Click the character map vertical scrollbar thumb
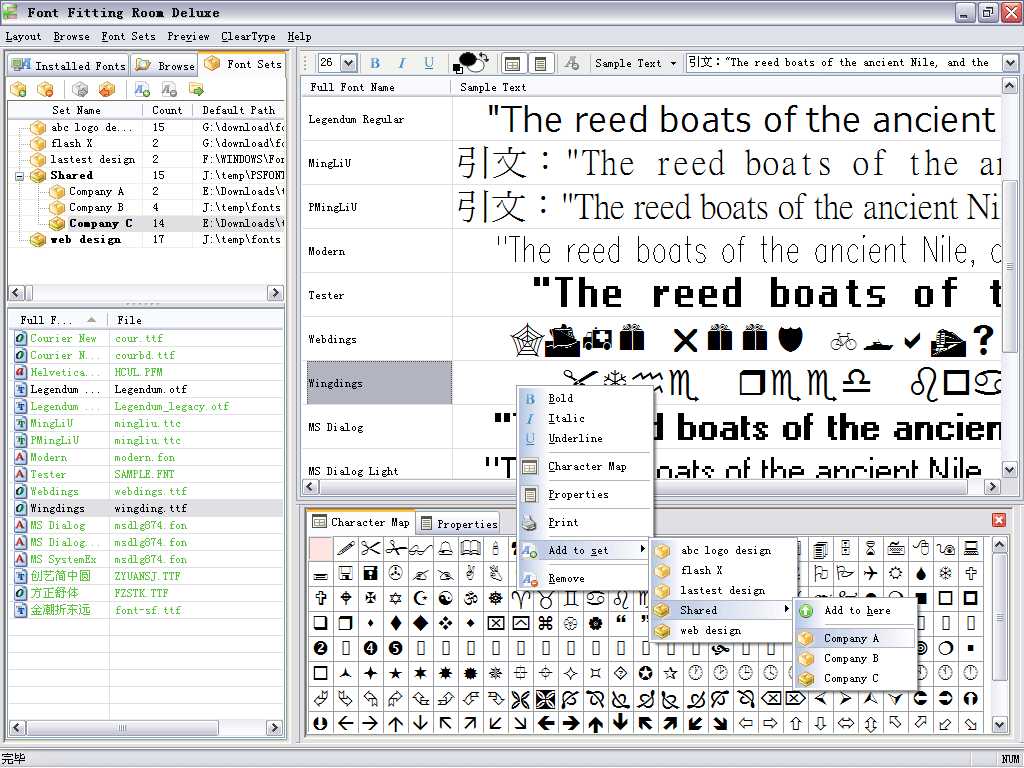This screenshot has width=1024, height=768. click(x=999, y=617)
